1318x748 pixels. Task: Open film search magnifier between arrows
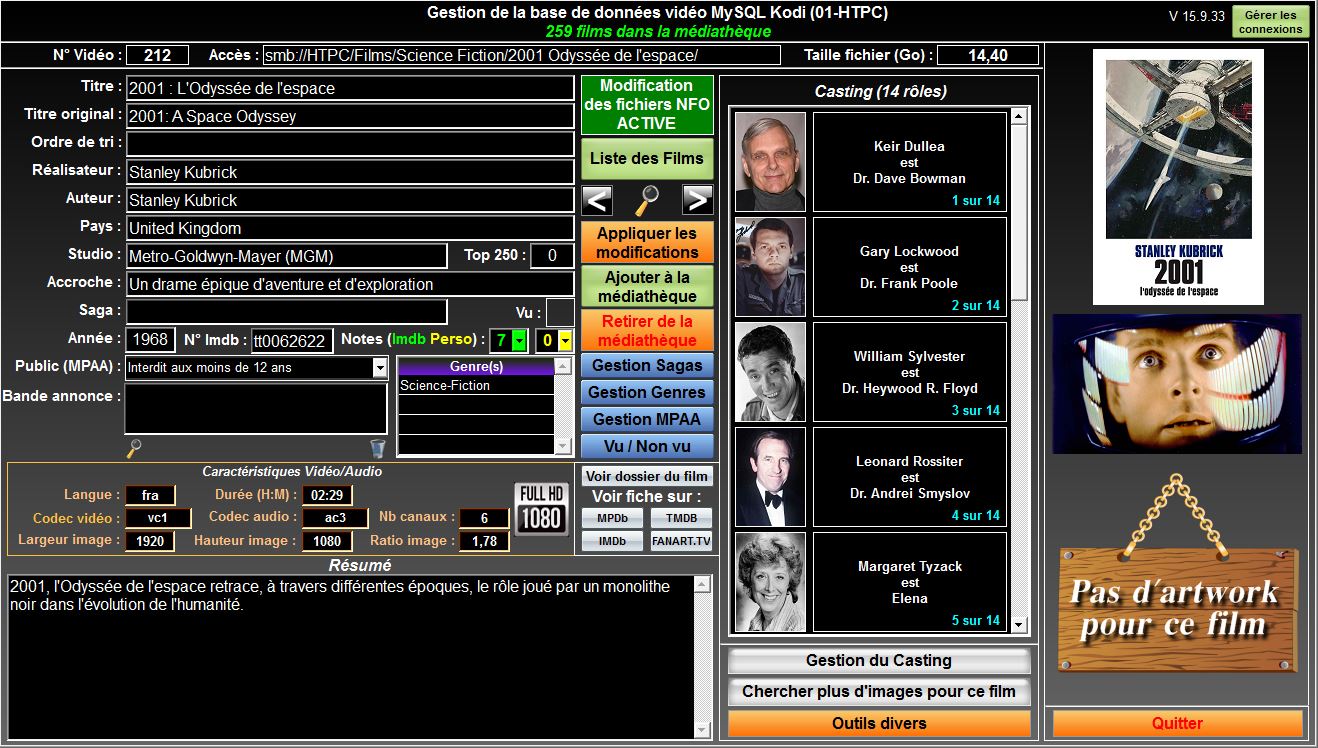[x=648, y=200]
